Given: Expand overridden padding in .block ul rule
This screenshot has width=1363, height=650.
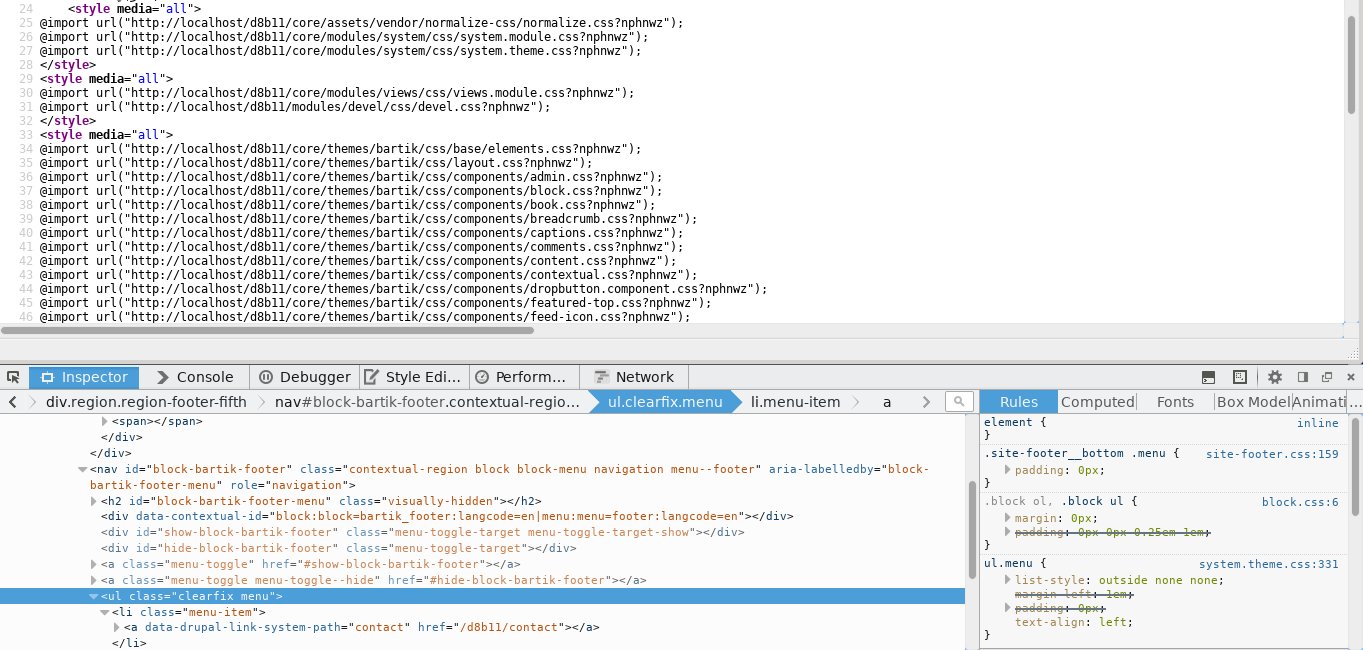Looking at the screenshot, I should pos(1008,532).
